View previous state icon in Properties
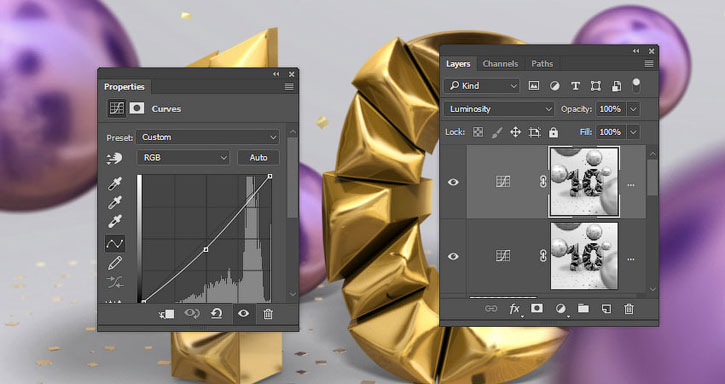Viewport: 725px width, 384px height. (x=191, y=314)
